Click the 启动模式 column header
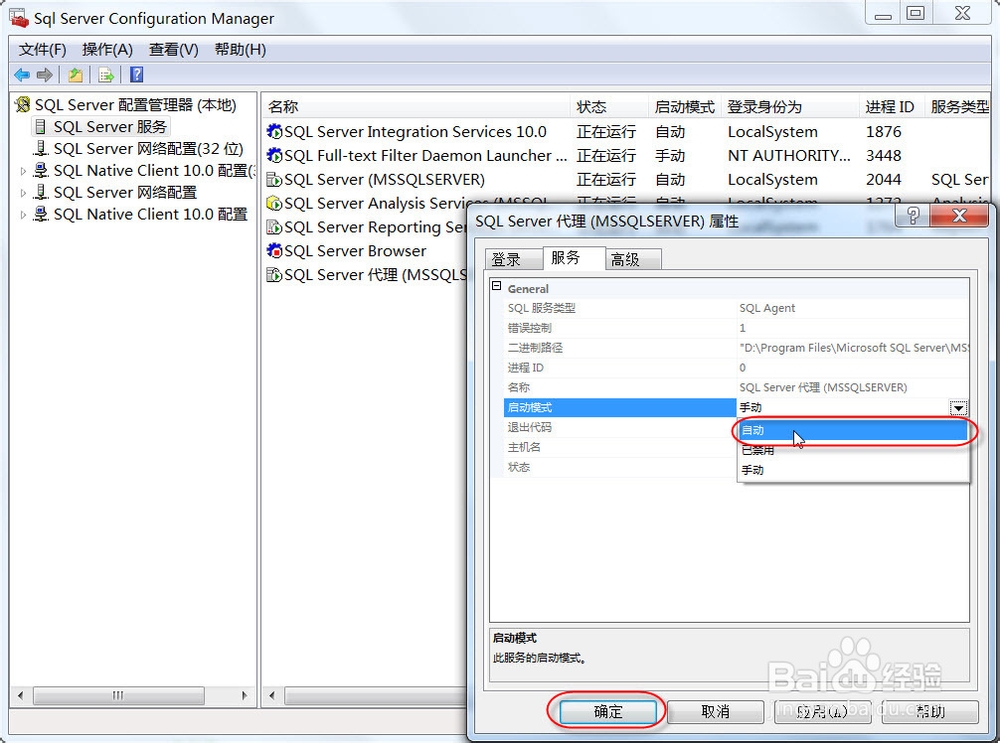The width and height of the screenshot is (1000, 743). click(x=685, y=107)
